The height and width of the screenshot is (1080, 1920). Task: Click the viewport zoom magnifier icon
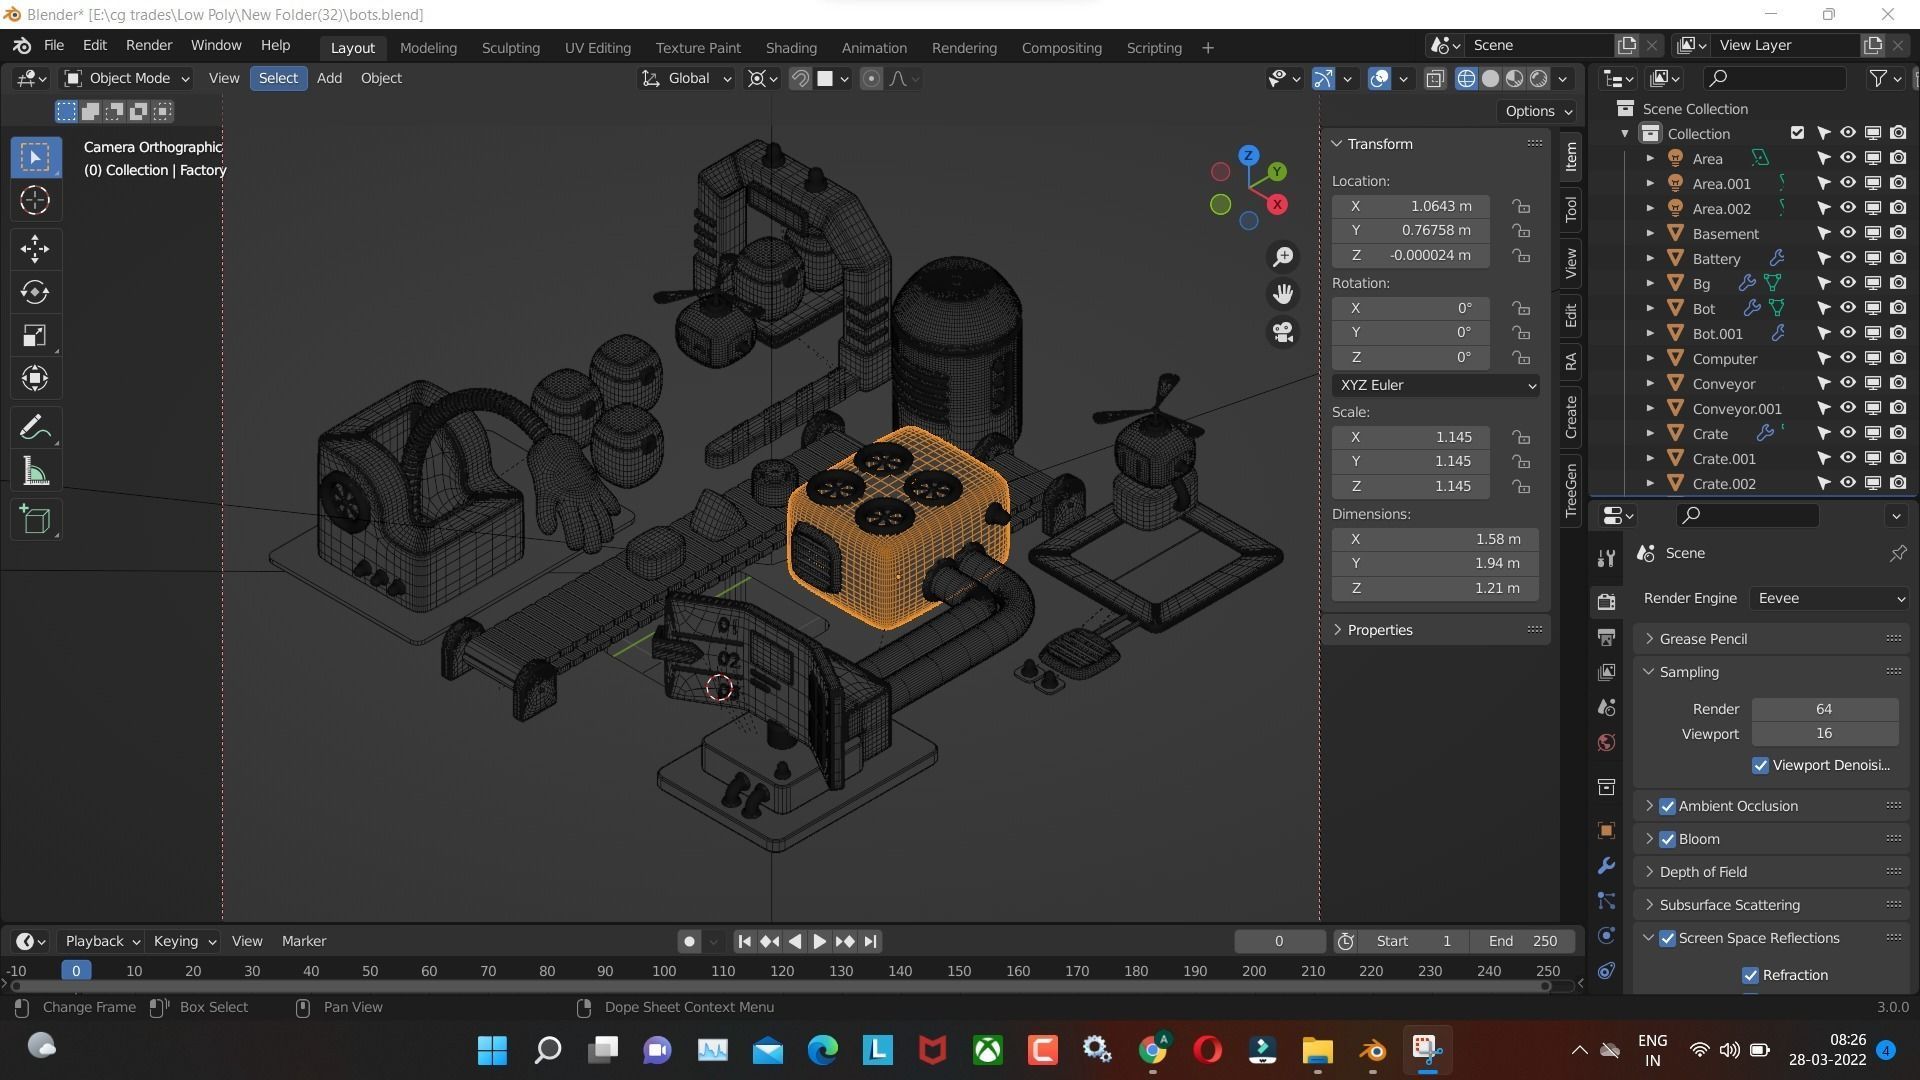[x=1283, y=257]
